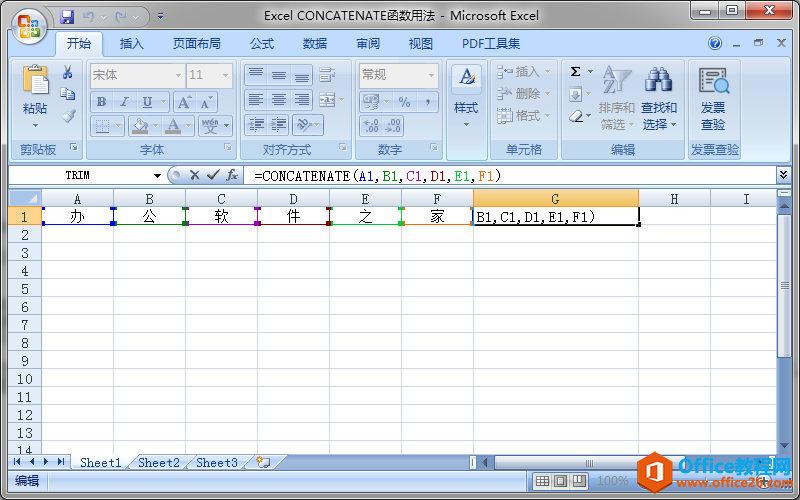The width and height of the screenshot is (800, 500).
Task: Customize the Quick Access Toolbar dropdown
Action: click(x=160, y=17)
